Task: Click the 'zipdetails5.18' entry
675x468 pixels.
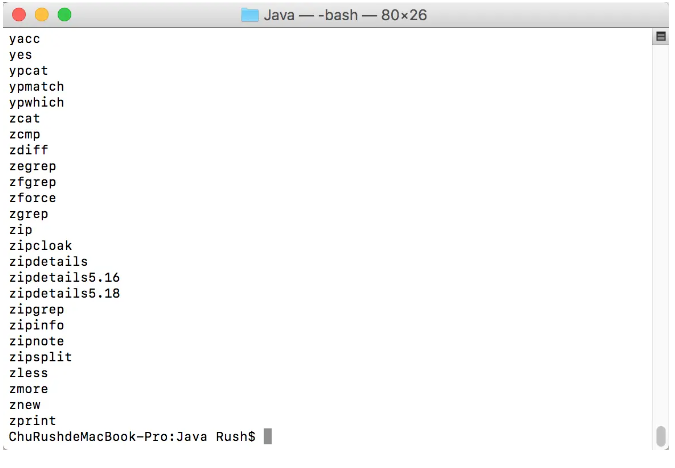Action: 64,293
